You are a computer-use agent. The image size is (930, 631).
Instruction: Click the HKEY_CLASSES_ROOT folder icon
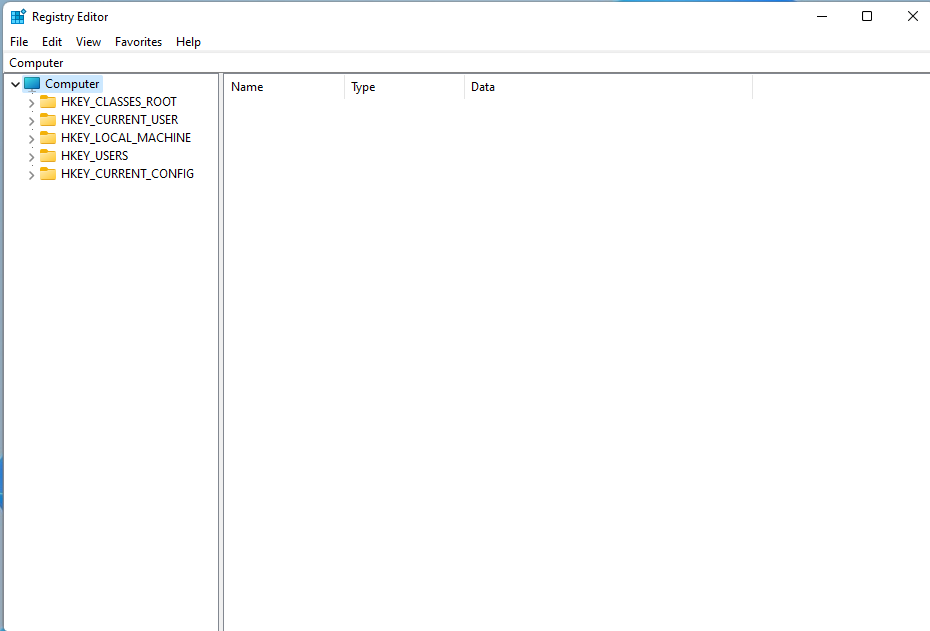pos(48,101)
